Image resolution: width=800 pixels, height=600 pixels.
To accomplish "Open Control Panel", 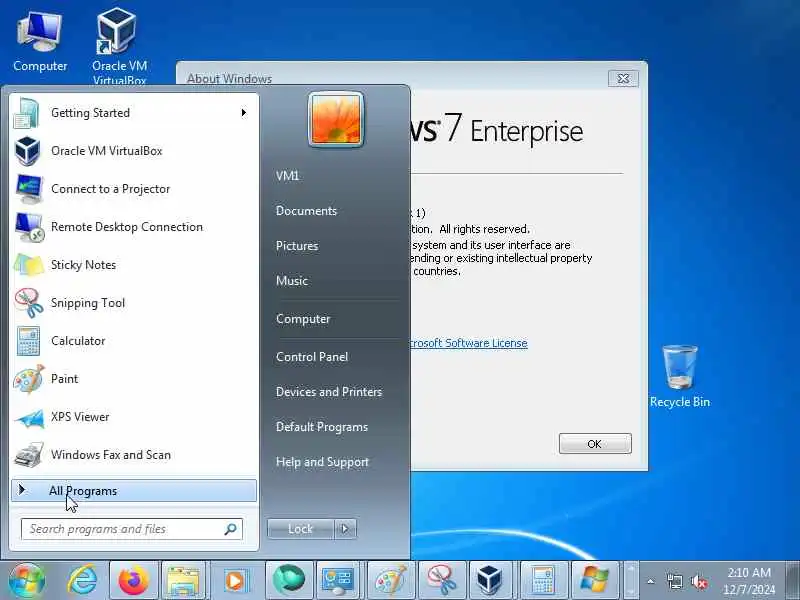I will (312, 357).
